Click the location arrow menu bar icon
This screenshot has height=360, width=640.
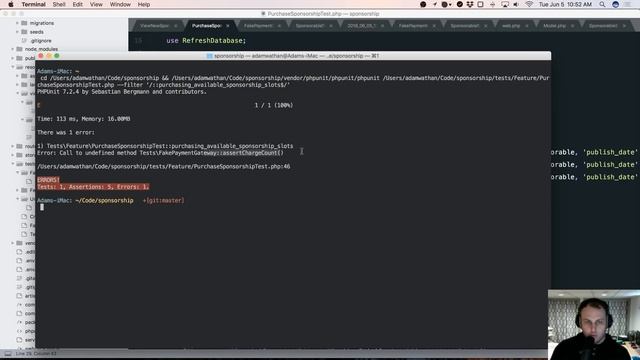435,4
